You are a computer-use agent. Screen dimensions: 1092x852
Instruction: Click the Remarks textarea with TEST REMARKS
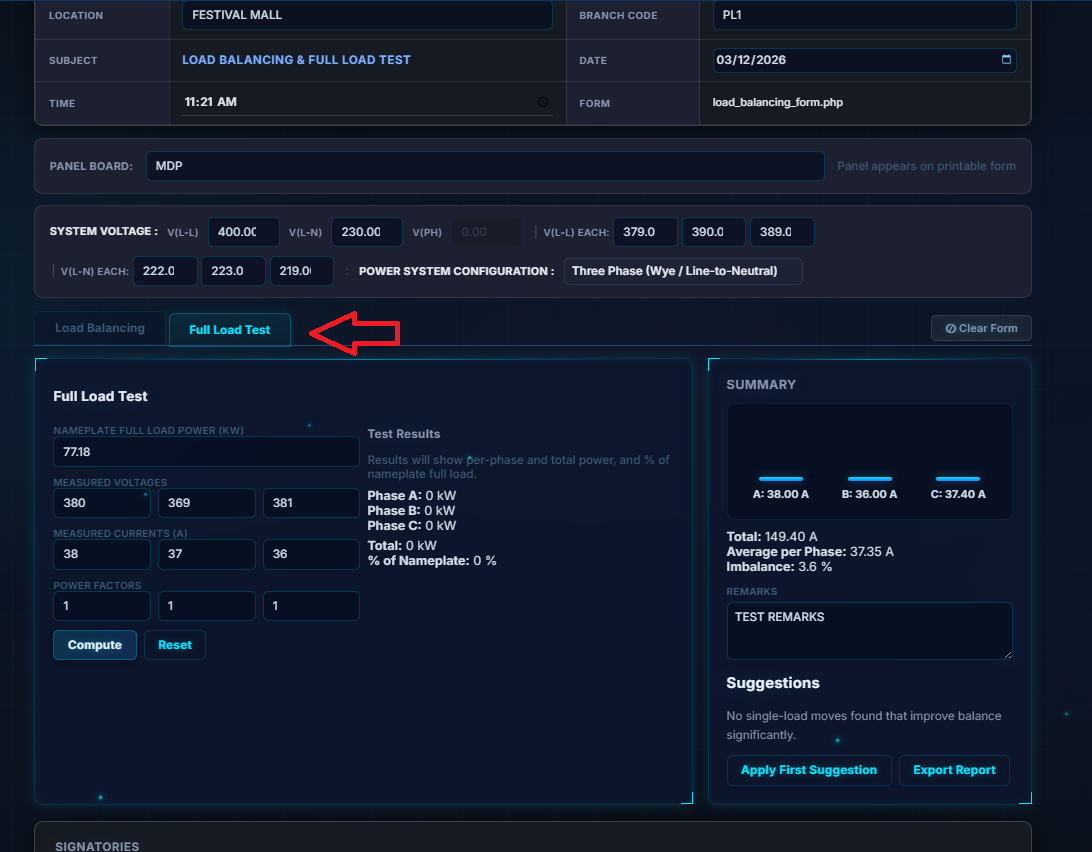(x=868, y=630)
